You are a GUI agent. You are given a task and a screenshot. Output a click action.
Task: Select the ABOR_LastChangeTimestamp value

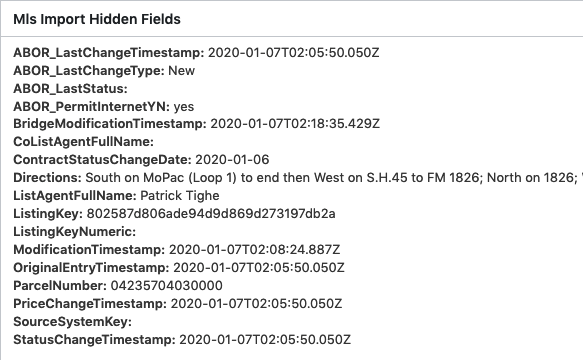pos(293,53)
